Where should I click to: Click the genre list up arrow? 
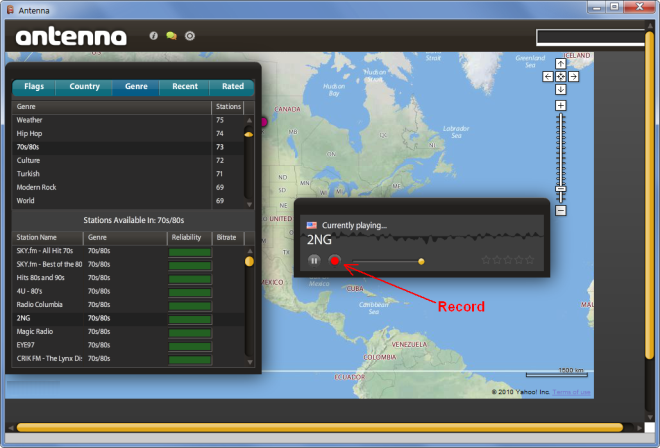point(249,120)
